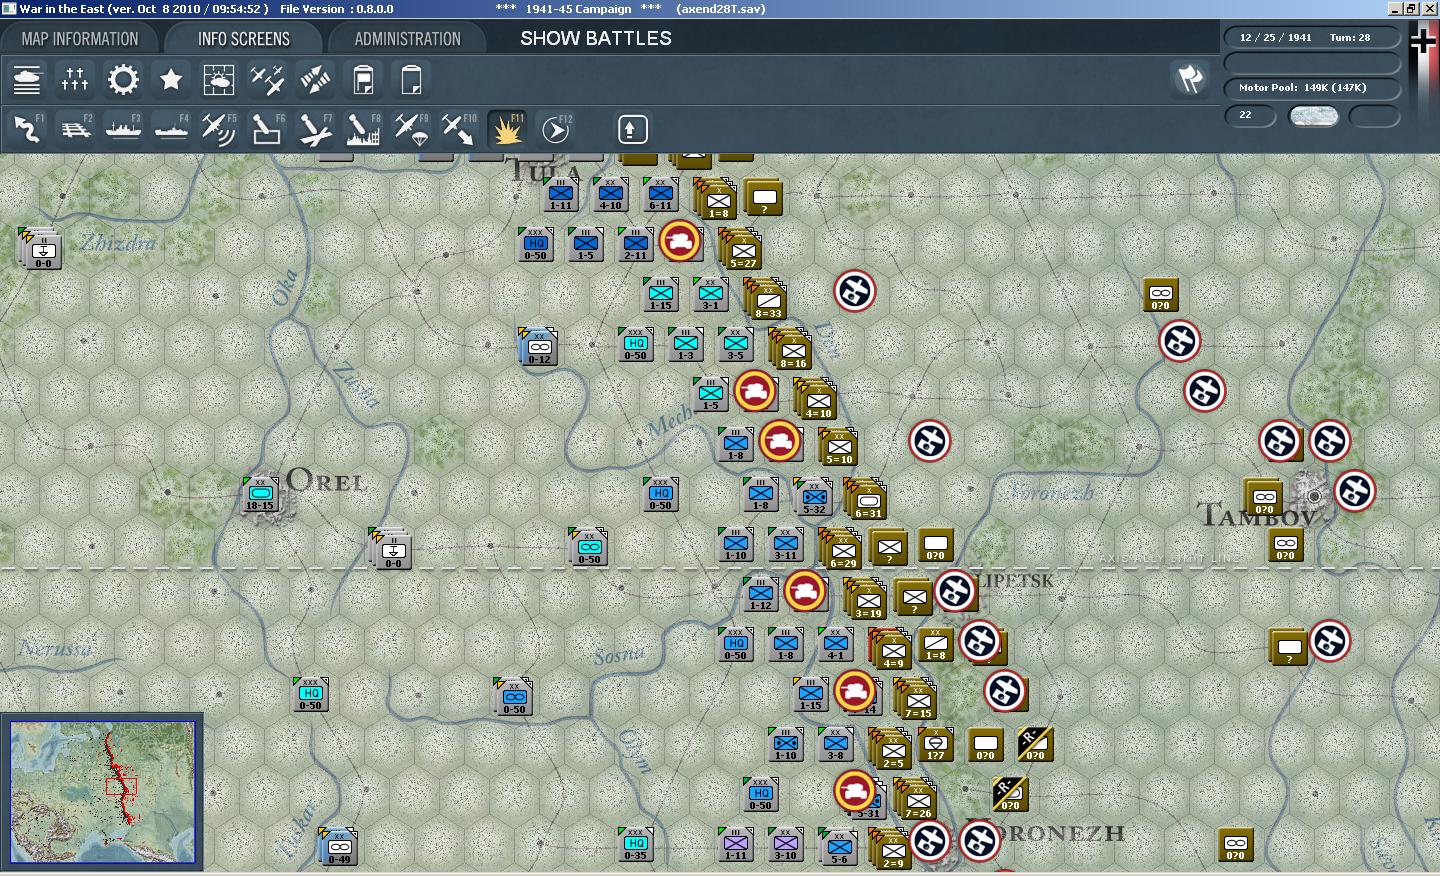The image size is (1440, 876).
Task: Select F3 naval transport mode
Action: pos(123,129)
